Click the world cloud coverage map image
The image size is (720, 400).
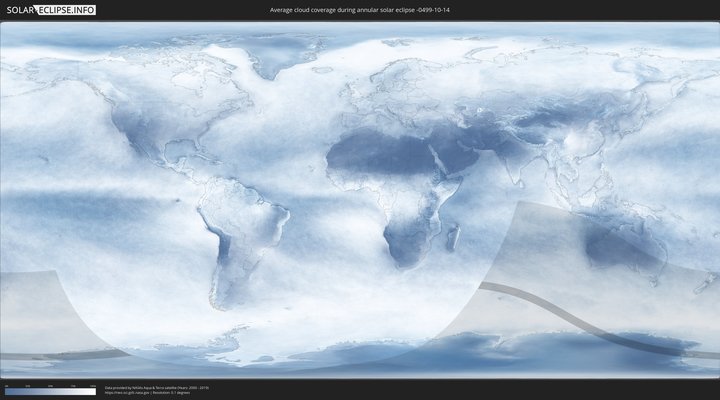(360, 200)
